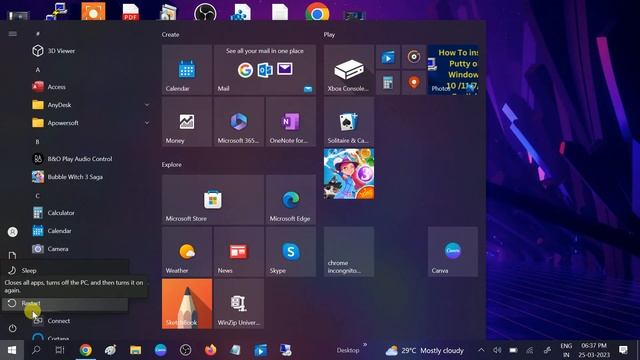The height and width of the screenshot is (360, 640).
Task: Choose Sleep from the power menu
Action: coord(65,270)
